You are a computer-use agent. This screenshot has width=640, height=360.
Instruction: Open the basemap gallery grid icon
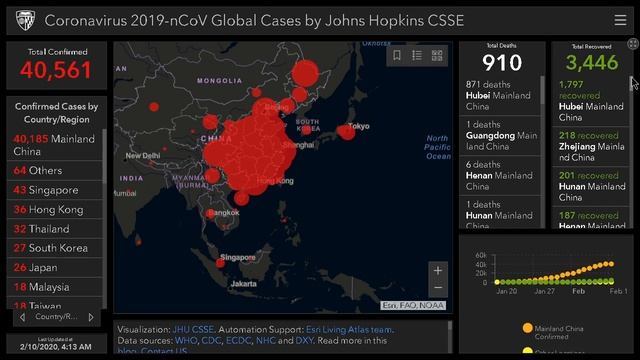pyautogui.click(x=437, y=56)
